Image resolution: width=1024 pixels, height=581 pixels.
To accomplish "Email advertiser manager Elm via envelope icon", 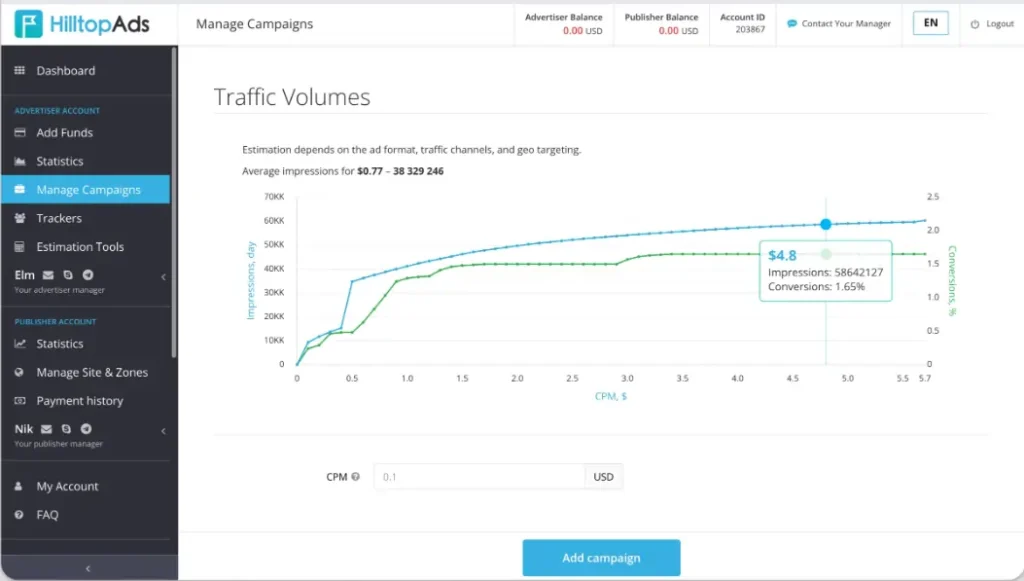I will [x=48, y=275].
